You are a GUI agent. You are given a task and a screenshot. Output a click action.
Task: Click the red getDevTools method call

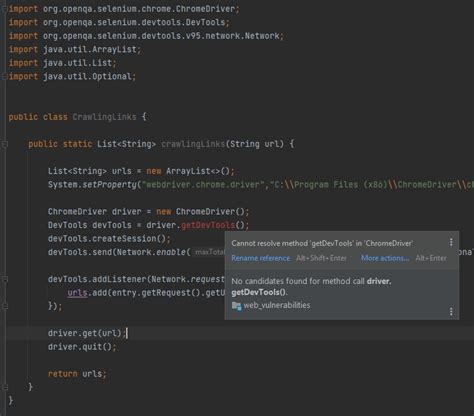click(208, 225)
